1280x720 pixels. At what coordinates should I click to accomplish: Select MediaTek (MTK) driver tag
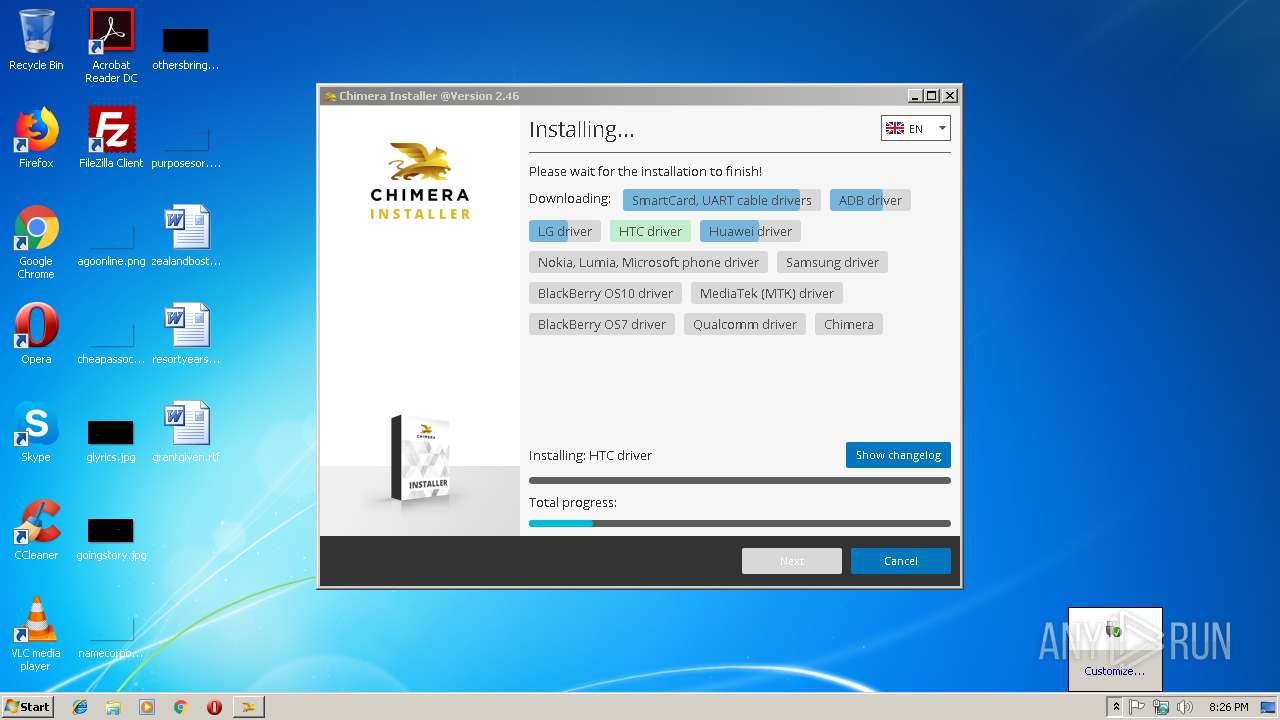(767, 293)
